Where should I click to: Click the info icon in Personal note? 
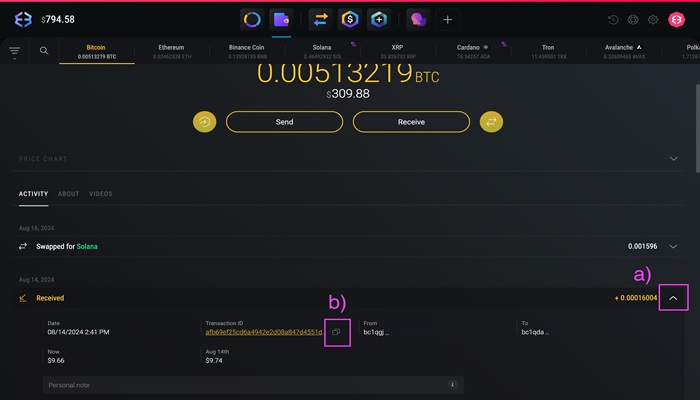[452, 384]
